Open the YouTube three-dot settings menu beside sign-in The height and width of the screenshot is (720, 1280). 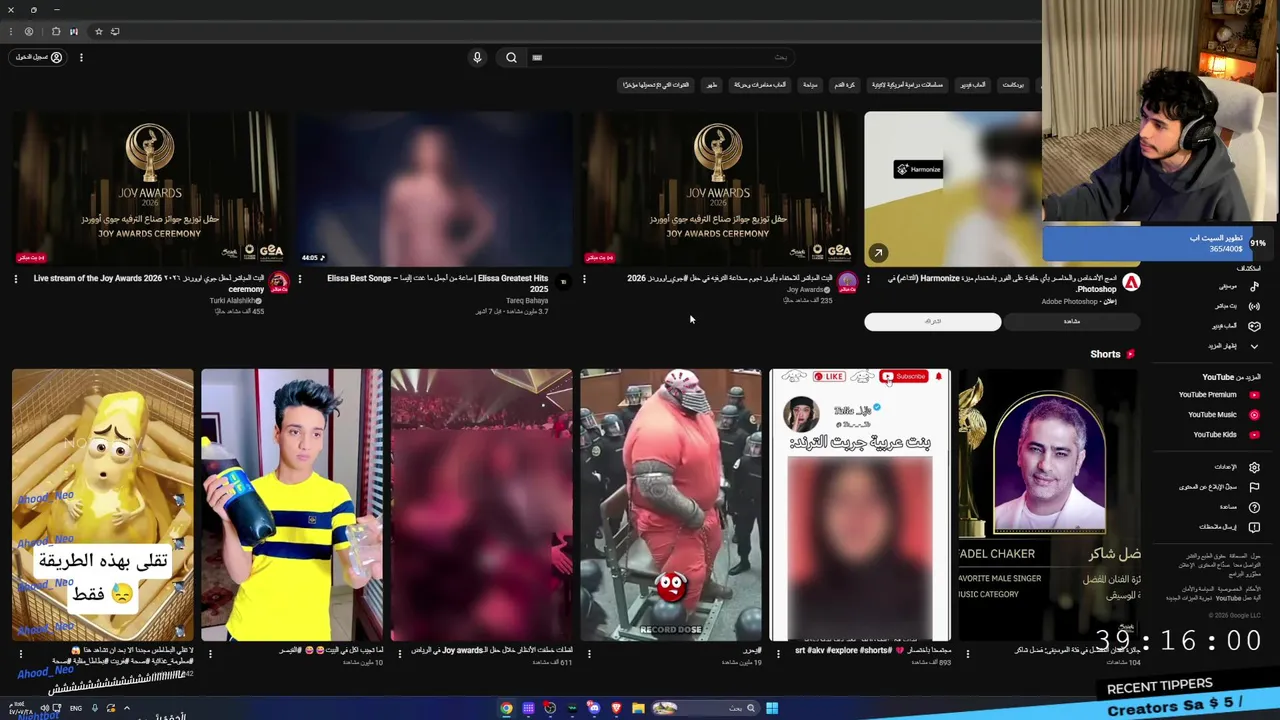pos(81,58)
